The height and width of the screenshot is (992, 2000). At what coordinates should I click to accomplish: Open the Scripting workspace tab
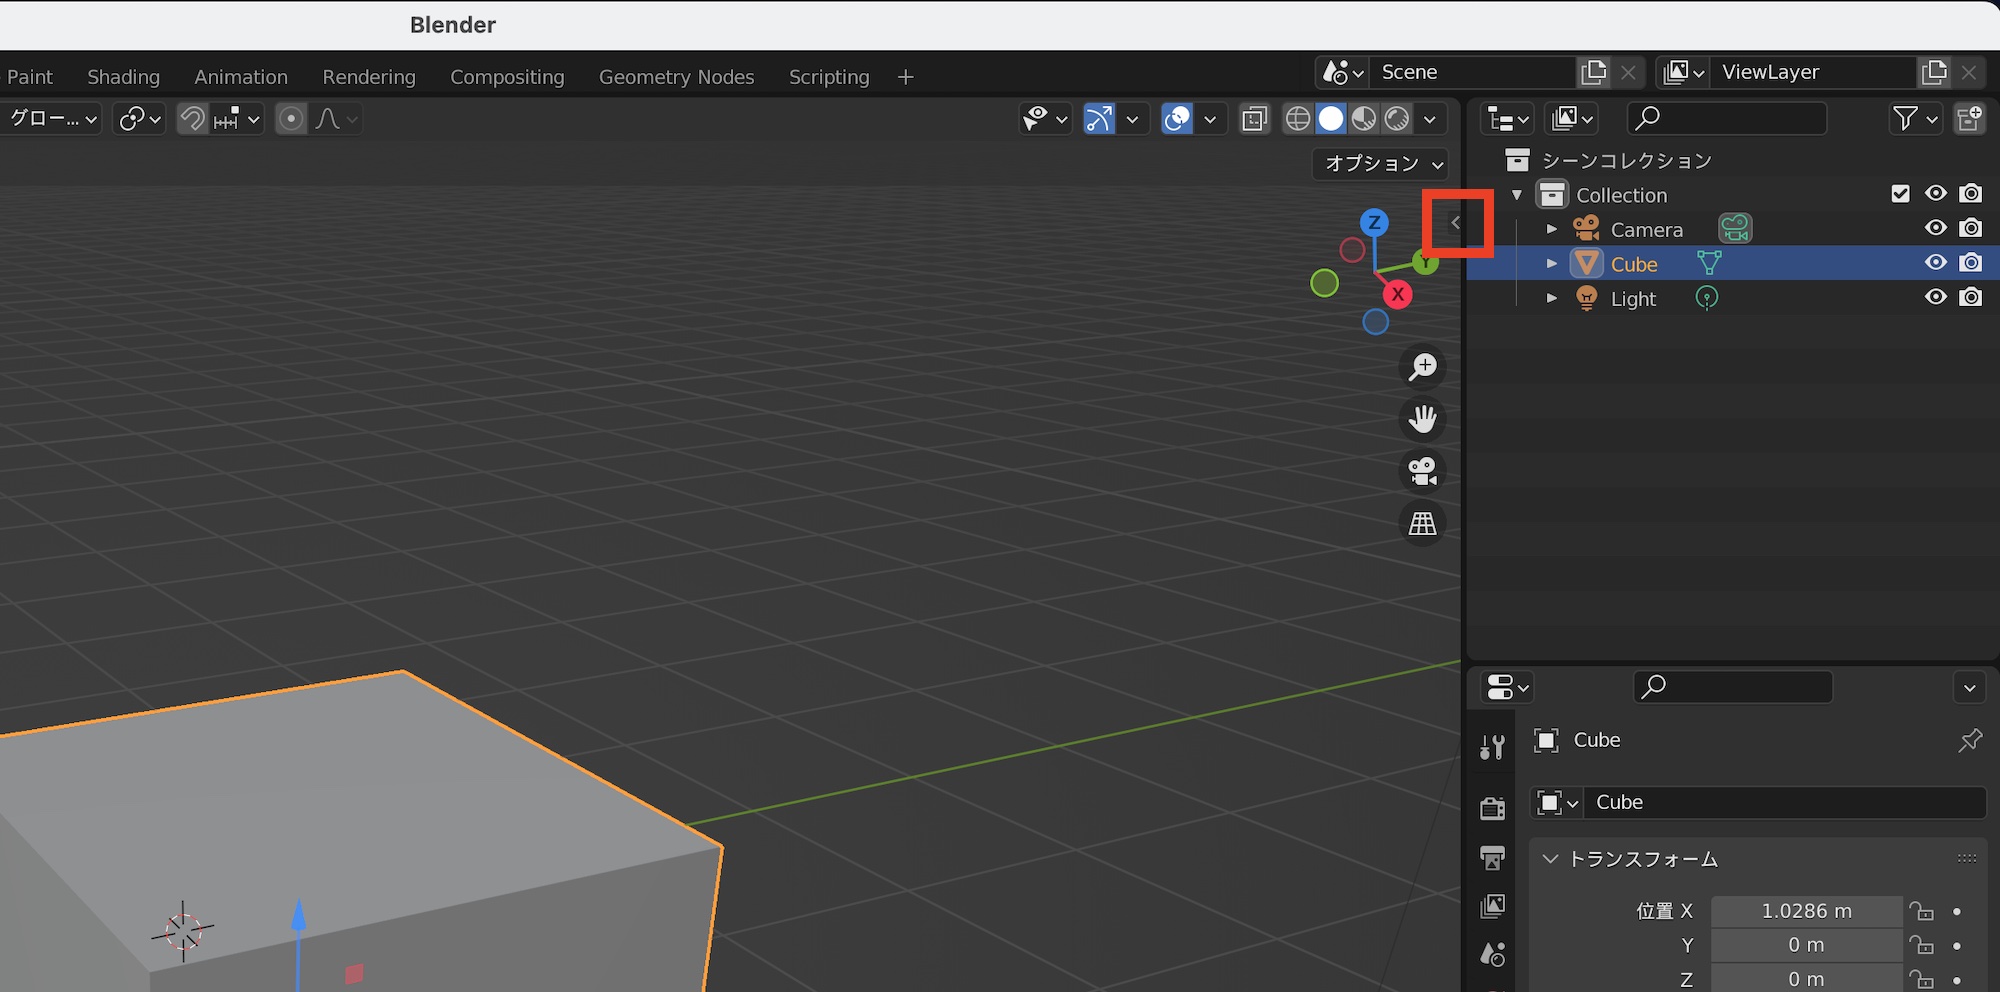pyautogui.click(x=828, y=77)
